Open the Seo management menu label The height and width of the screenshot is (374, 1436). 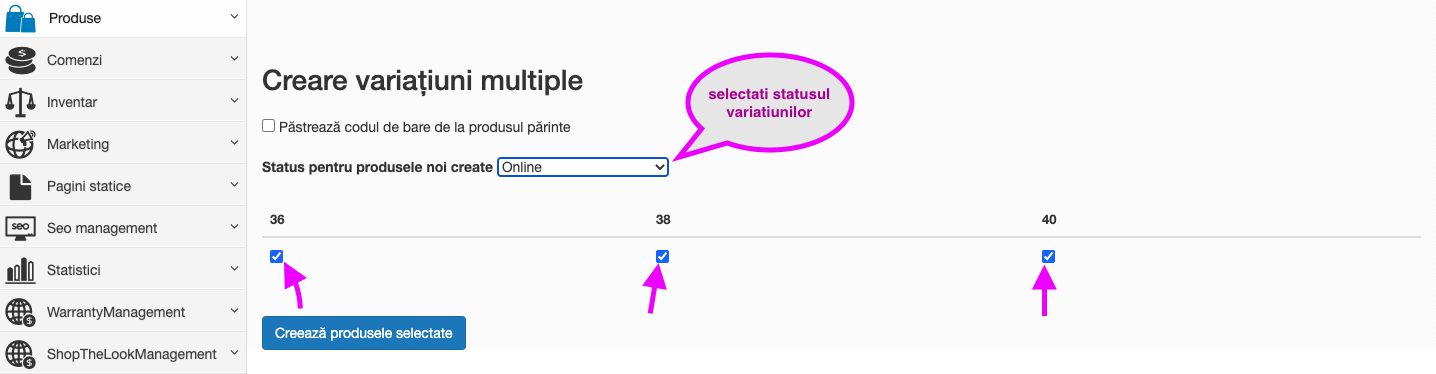pyautogui.click(x=102, y=228)
